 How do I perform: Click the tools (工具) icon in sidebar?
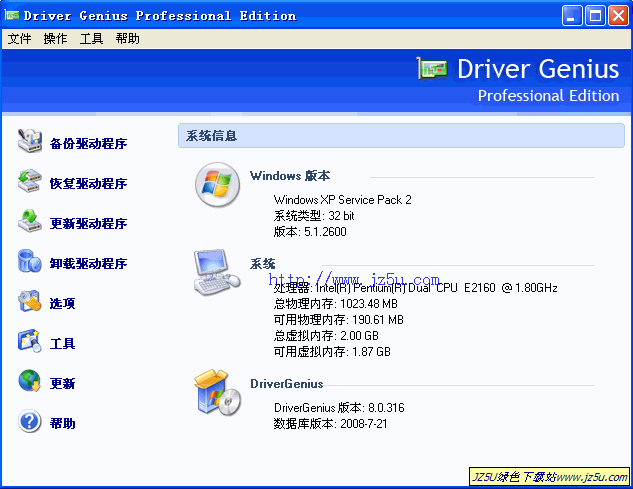pos(30,341)
